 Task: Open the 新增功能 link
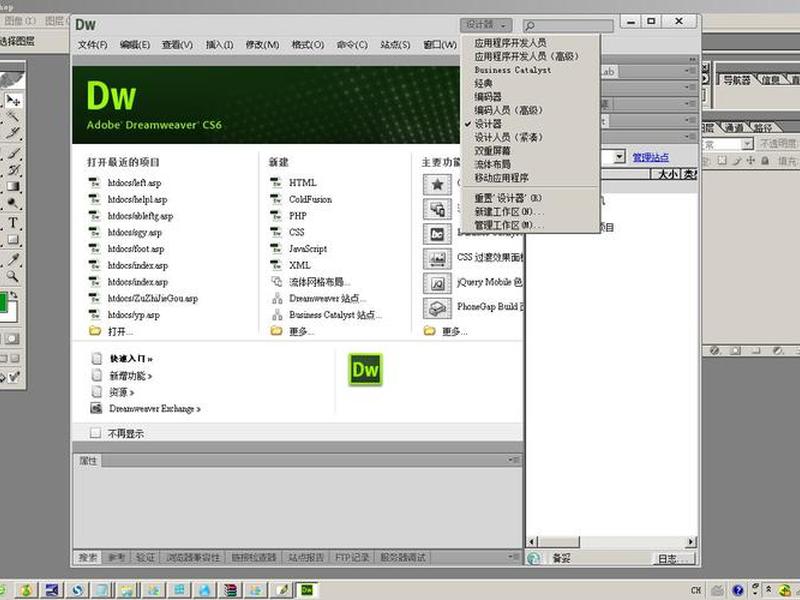click(x=131, y=376)
